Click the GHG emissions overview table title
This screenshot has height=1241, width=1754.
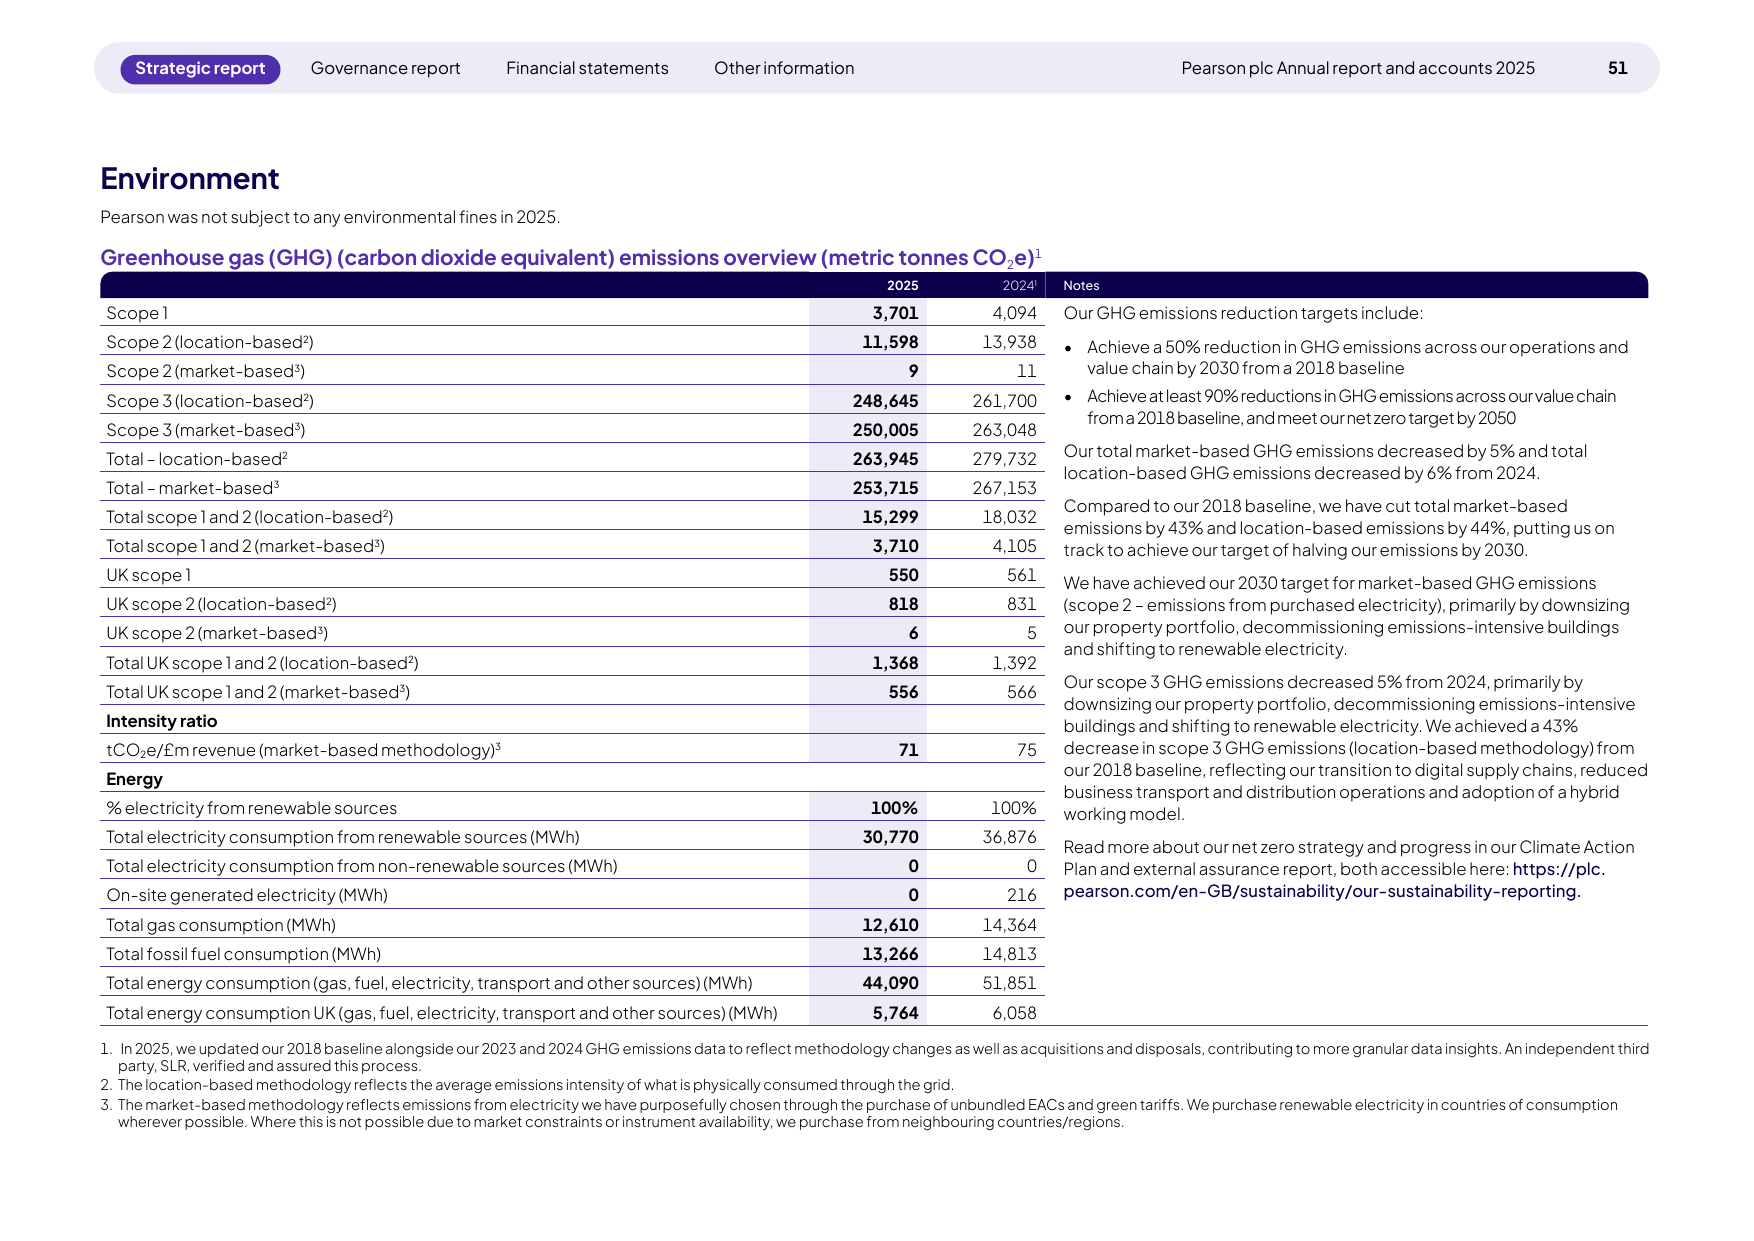click(x=571, y=258)
